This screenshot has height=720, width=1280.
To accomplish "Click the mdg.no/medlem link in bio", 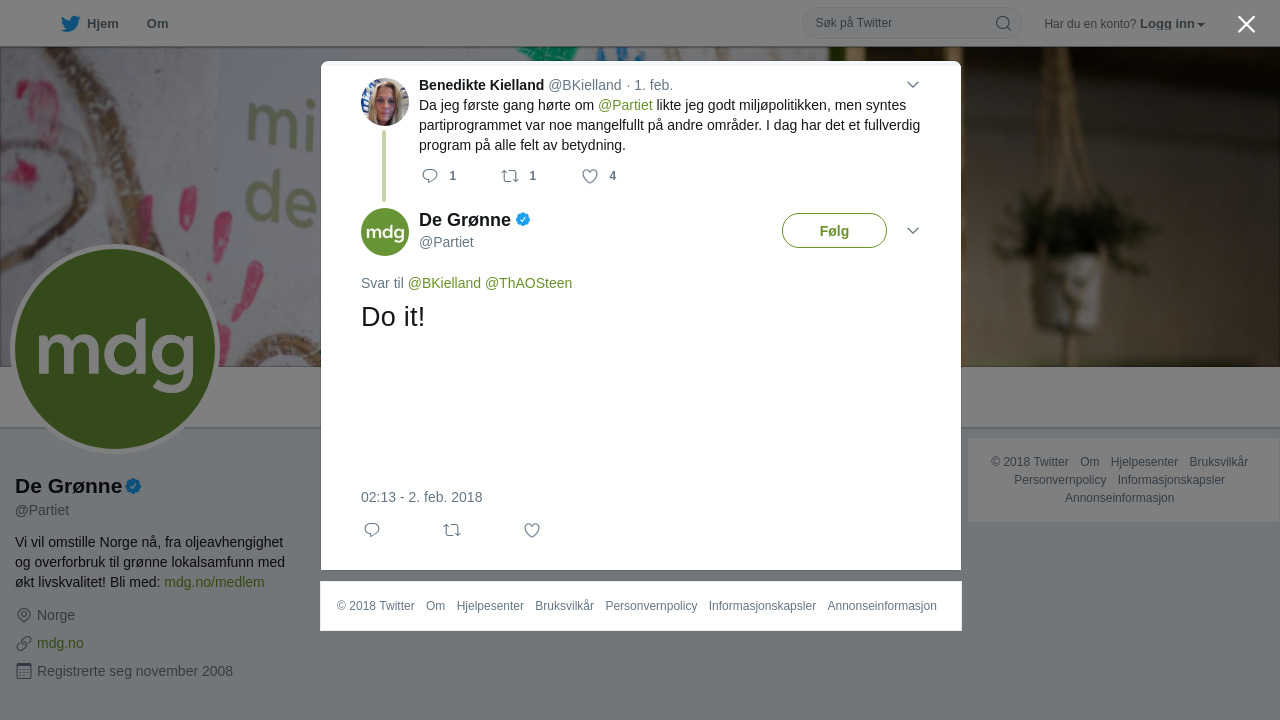I will [x=214, y=582].
